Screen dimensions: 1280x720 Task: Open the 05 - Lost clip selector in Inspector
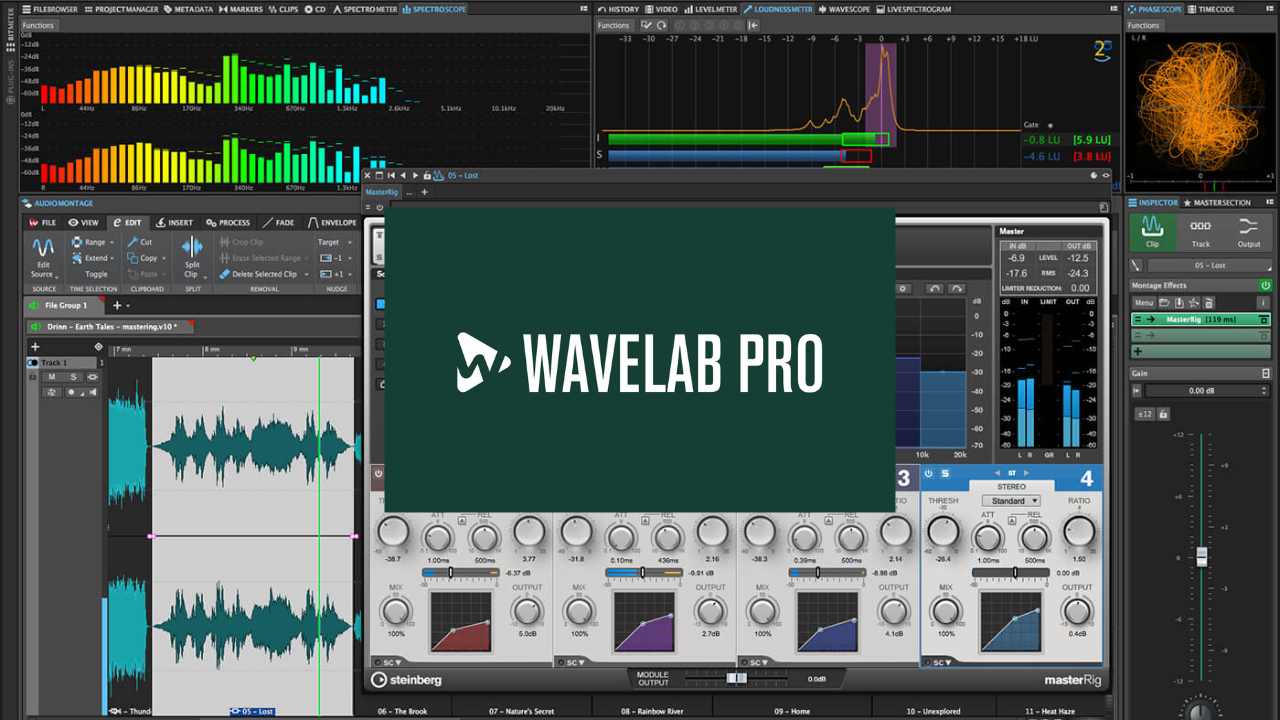tap(1209, 266)
